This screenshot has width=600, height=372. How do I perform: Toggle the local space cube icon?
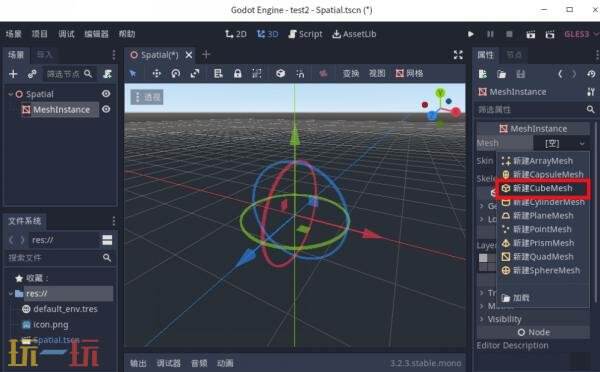tap(280, 73)
